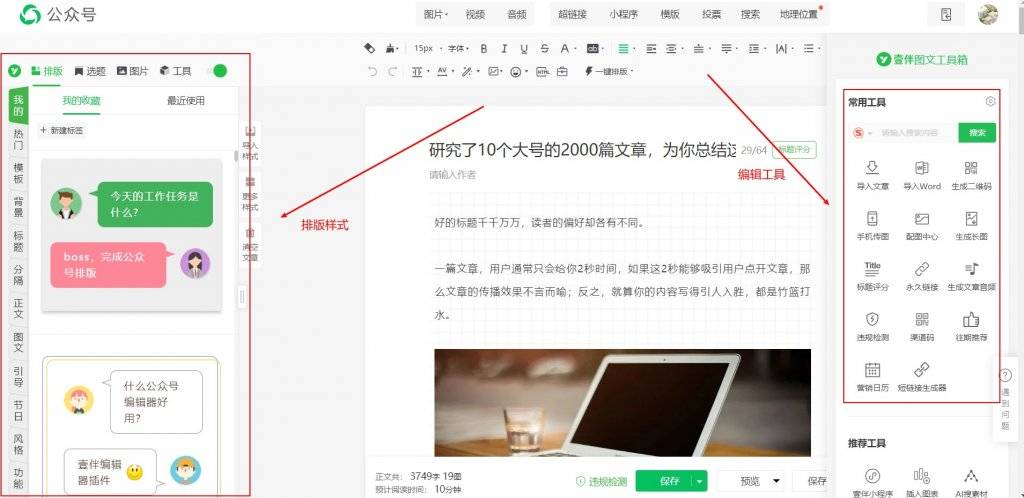Click 视频 in the top insert bar
Viewport: 1024px width, 498px height.
(475, 14)
